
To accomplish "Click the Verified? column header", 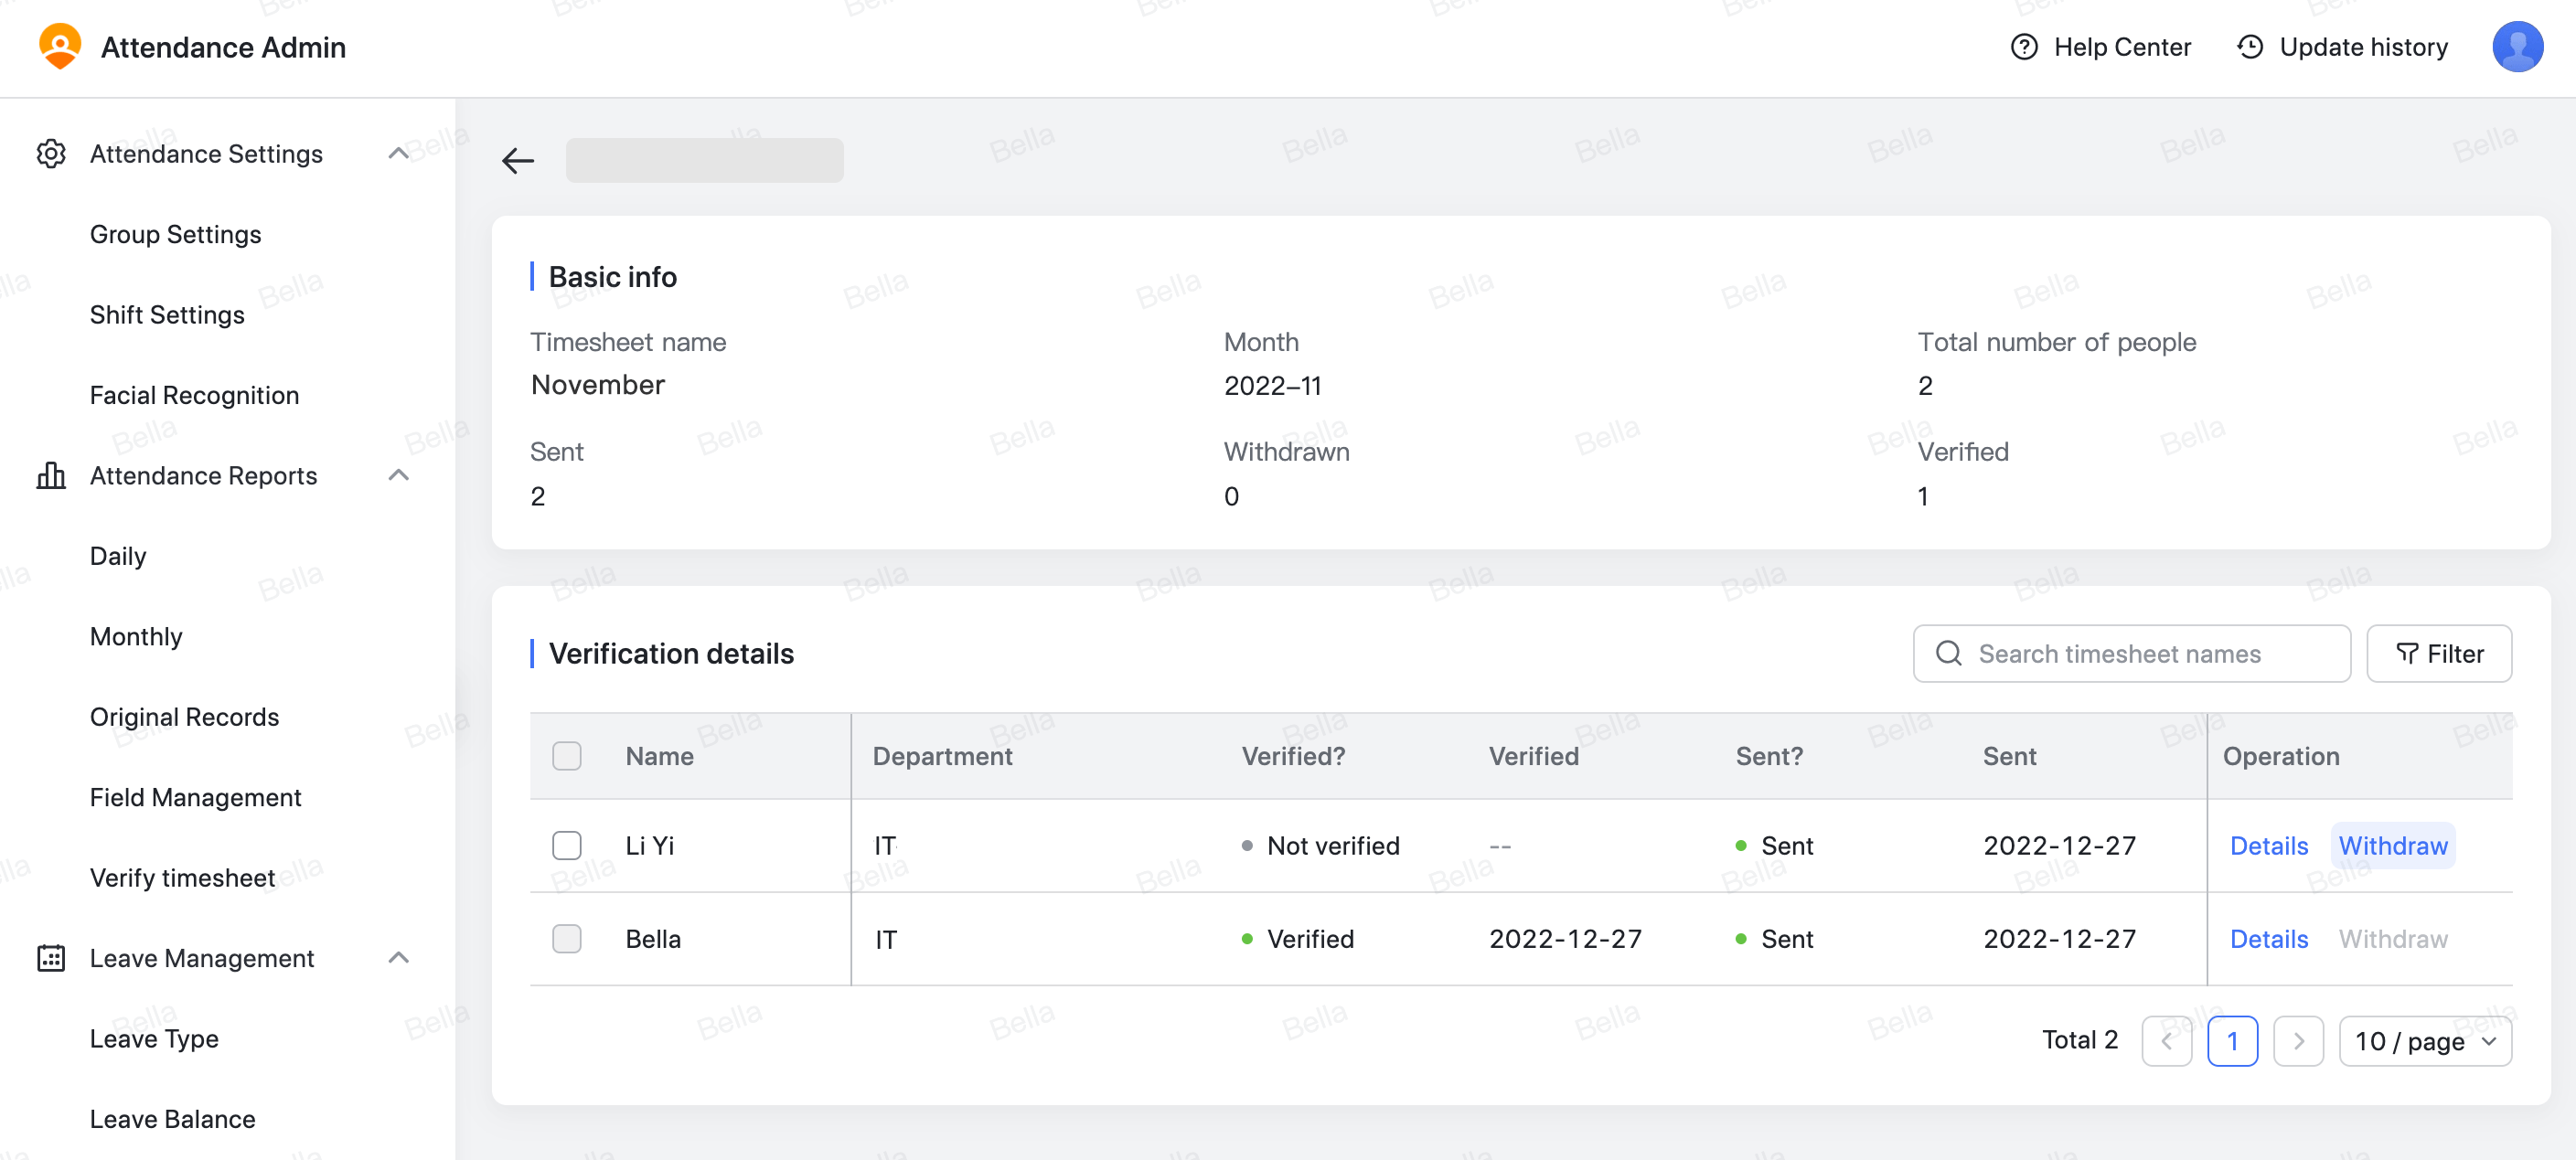I will pyautogui.click(x=1293, y=756).
